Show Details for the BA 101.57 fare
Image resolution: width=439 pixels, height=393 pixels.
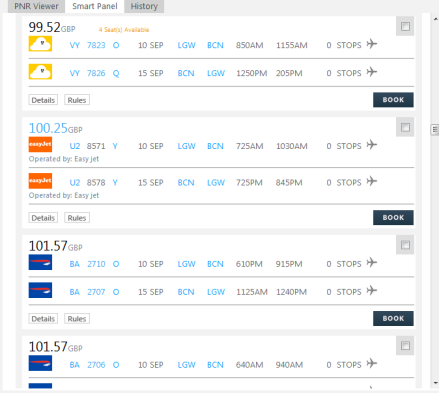[43, 319]
